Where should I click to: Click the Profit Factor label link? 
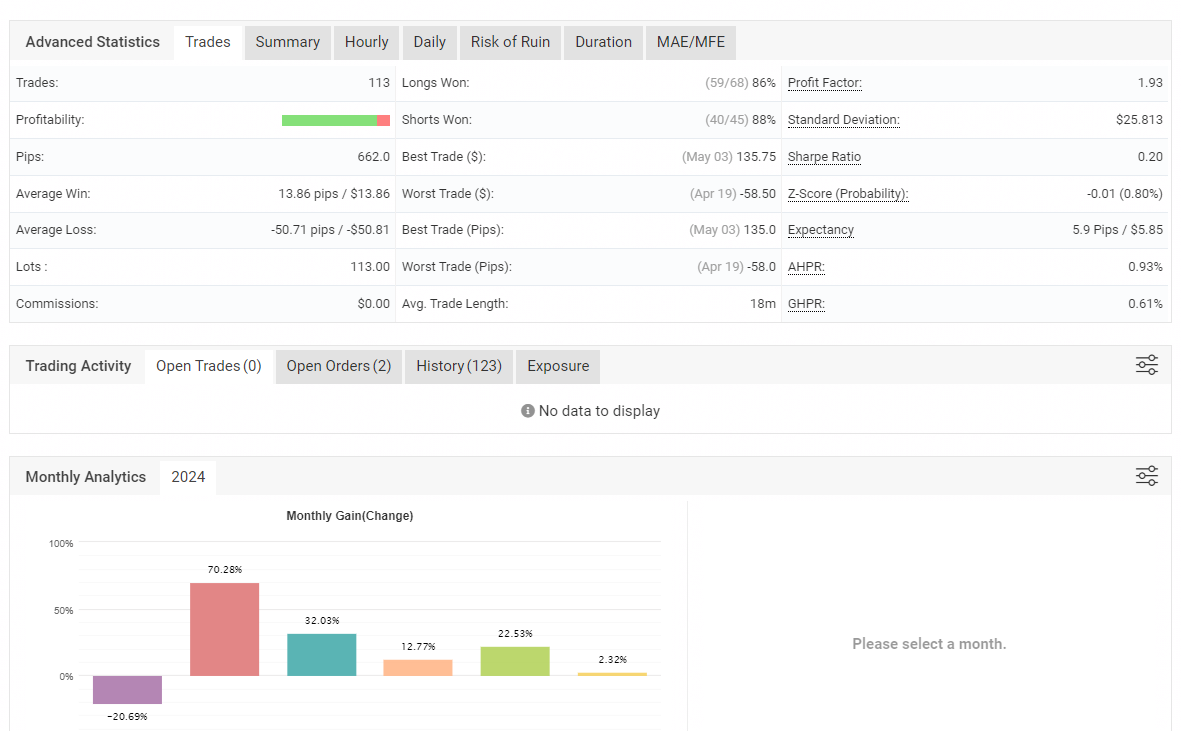(824, 83)
